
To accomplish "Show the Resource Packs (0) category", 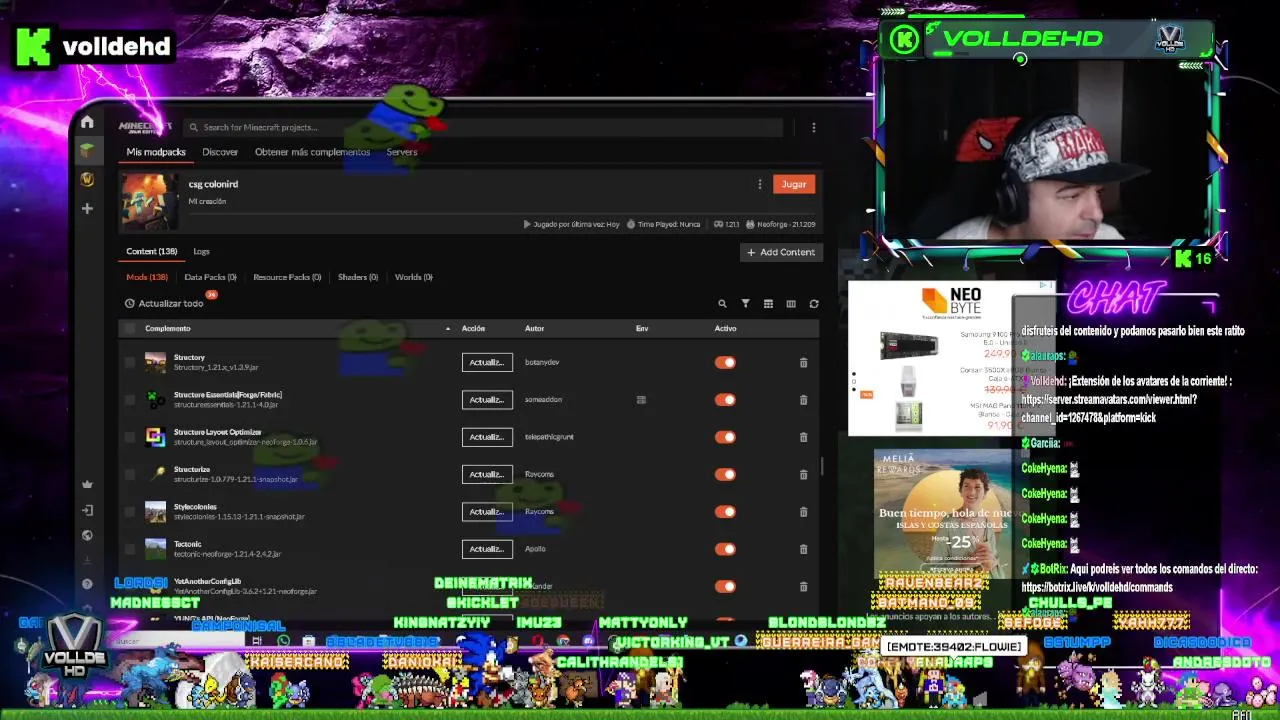I will [x=287, y=277].
